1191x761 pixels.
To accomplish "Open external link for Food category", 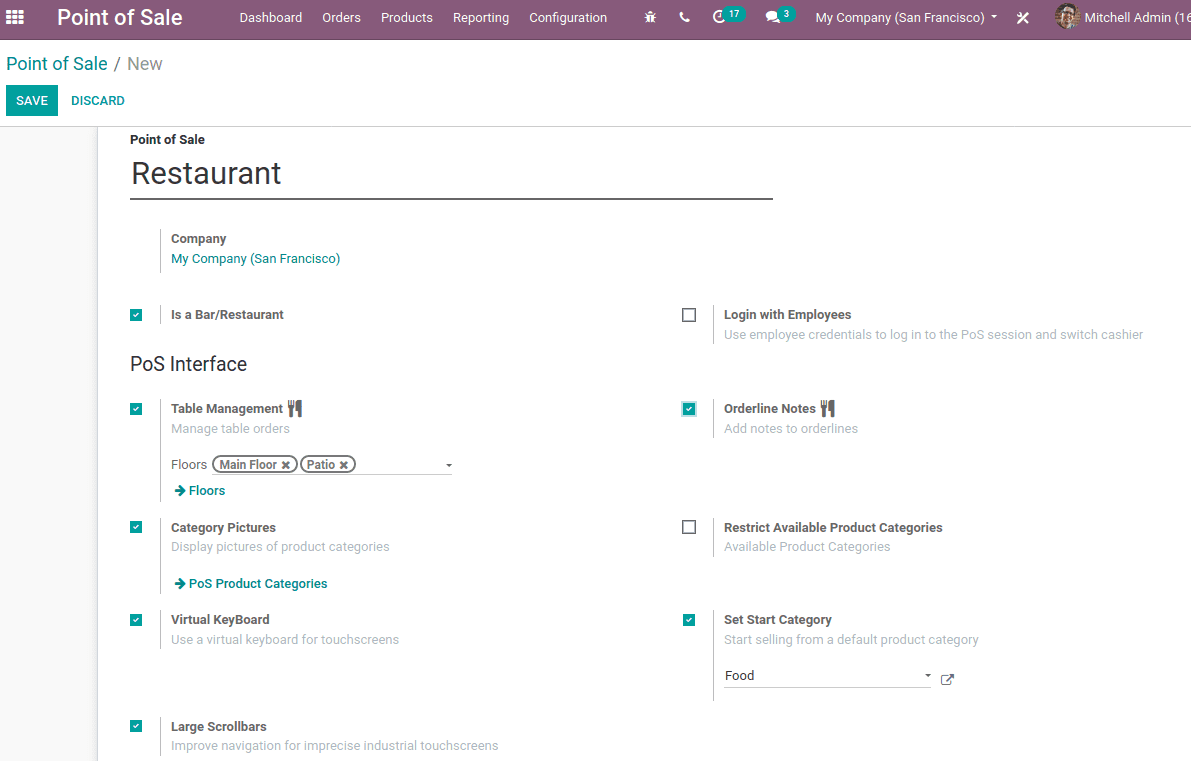I will point(947,680).
